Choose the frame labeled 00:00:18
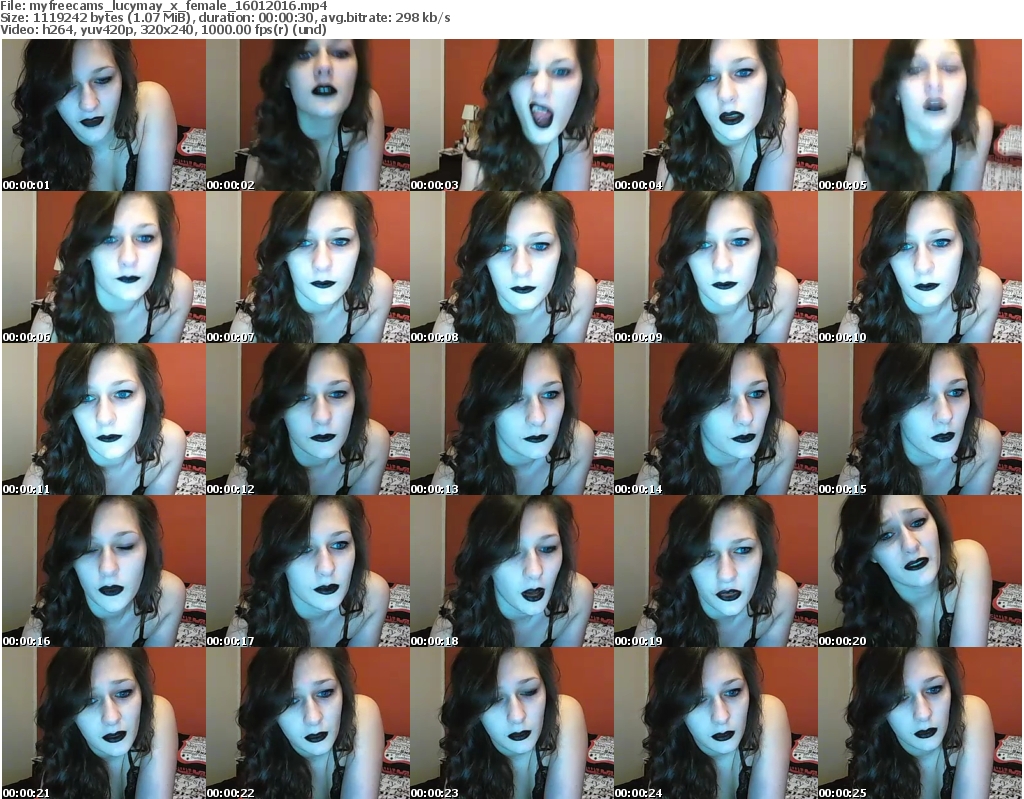This screenshot has width=1024, height=799. (x=512, y=571)
